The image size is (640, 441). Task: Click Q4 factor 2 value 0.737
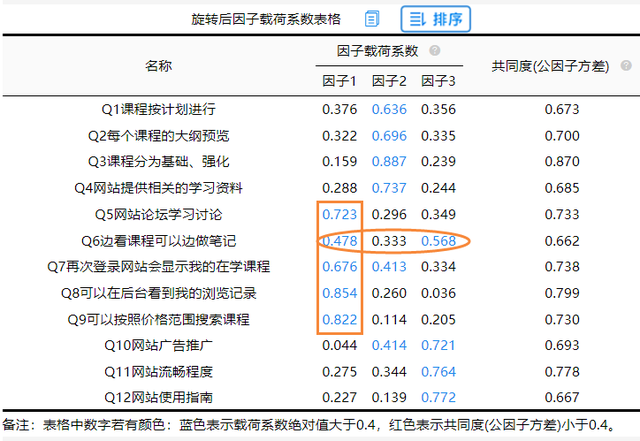pyautogui.click(x=389, y=188)
